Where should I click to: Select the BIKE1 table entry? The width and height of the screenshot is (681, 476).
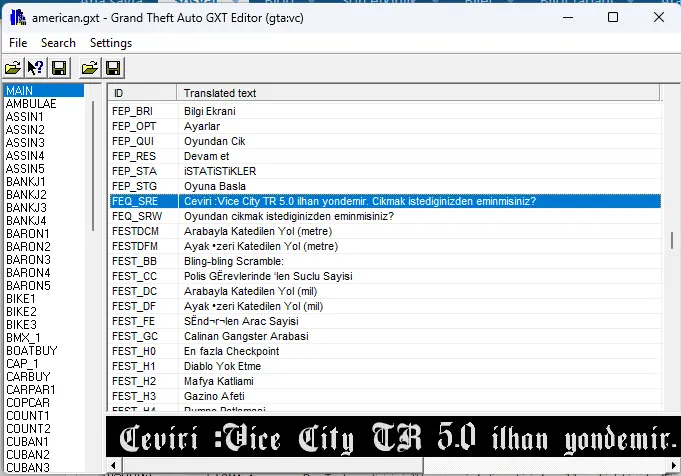click(21, 298)
